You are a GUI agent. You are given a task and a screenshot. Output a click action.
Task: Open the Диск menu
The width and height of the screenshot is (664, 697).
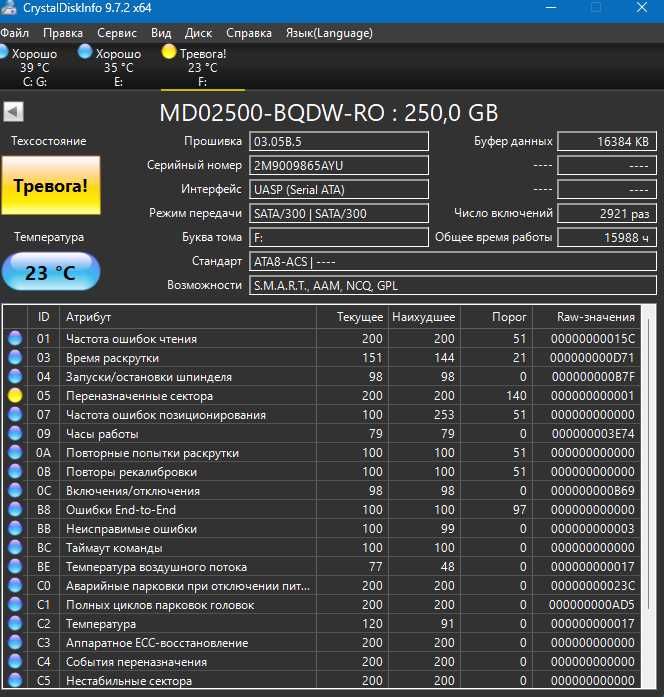[x=198, y=33]
